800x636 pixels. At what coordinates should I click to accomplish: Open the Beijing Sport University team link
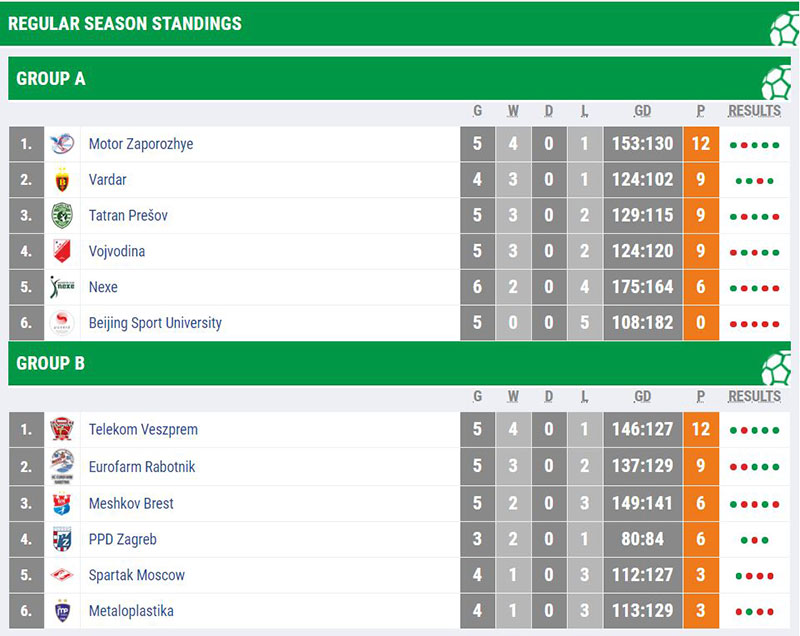coord(155,323)
